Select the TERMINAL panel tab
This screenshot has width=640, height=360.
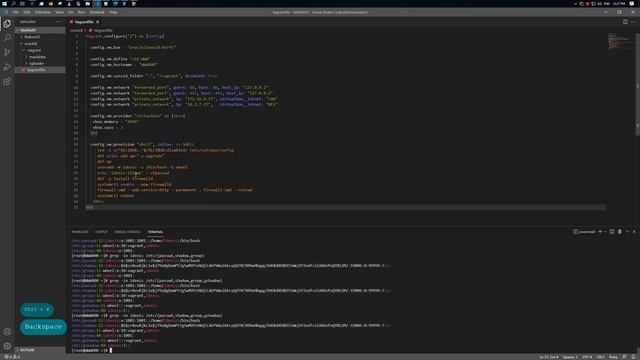pos(155,232)
